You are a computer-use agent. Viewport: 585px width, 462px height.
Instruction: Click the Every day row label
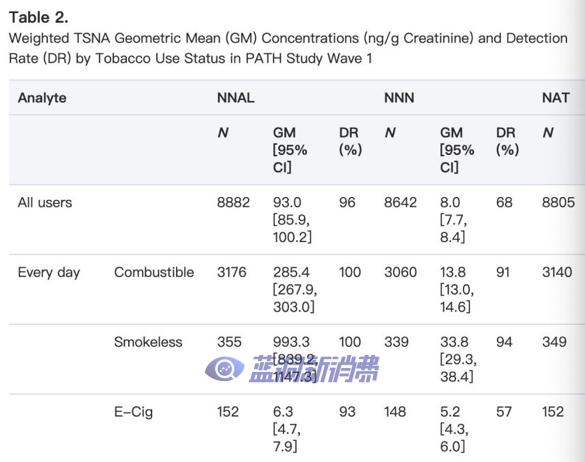click(49, 272)
